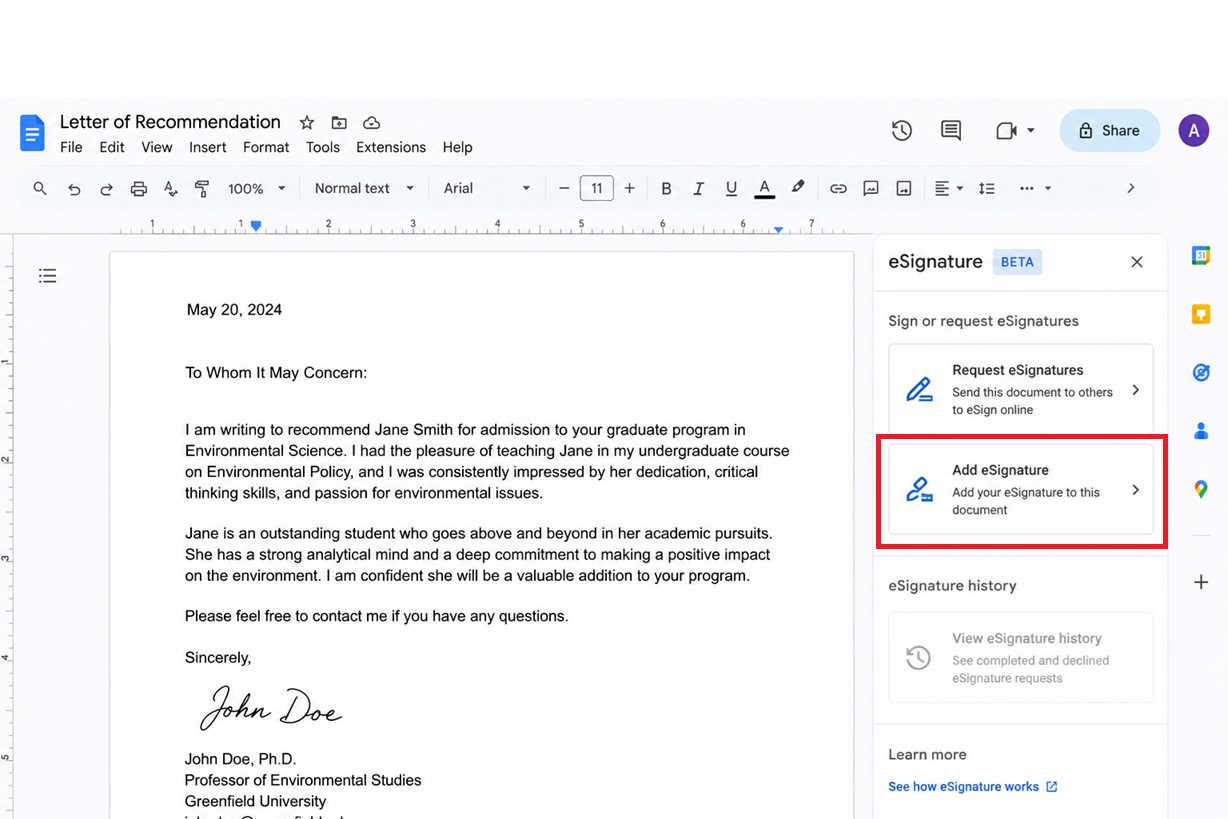Decrease font size with minus
The width and height of the screenshot is (1228, 819).
click(x=564, y=188)
